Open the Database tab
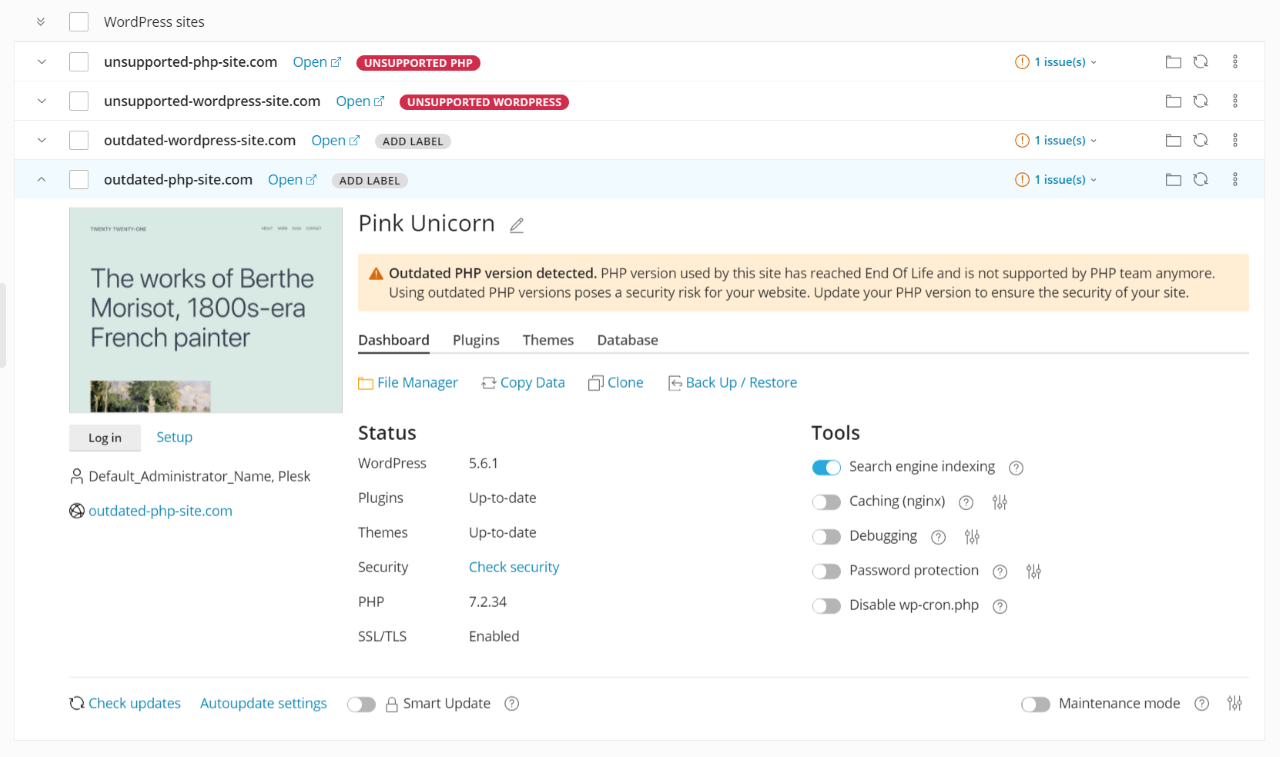 point(627,340)
